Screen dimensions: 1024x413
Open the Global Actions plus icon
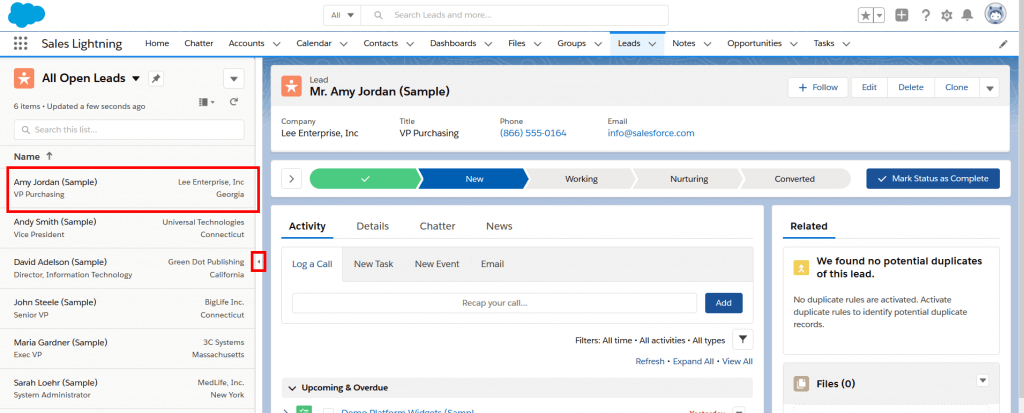tap(902, 16)
